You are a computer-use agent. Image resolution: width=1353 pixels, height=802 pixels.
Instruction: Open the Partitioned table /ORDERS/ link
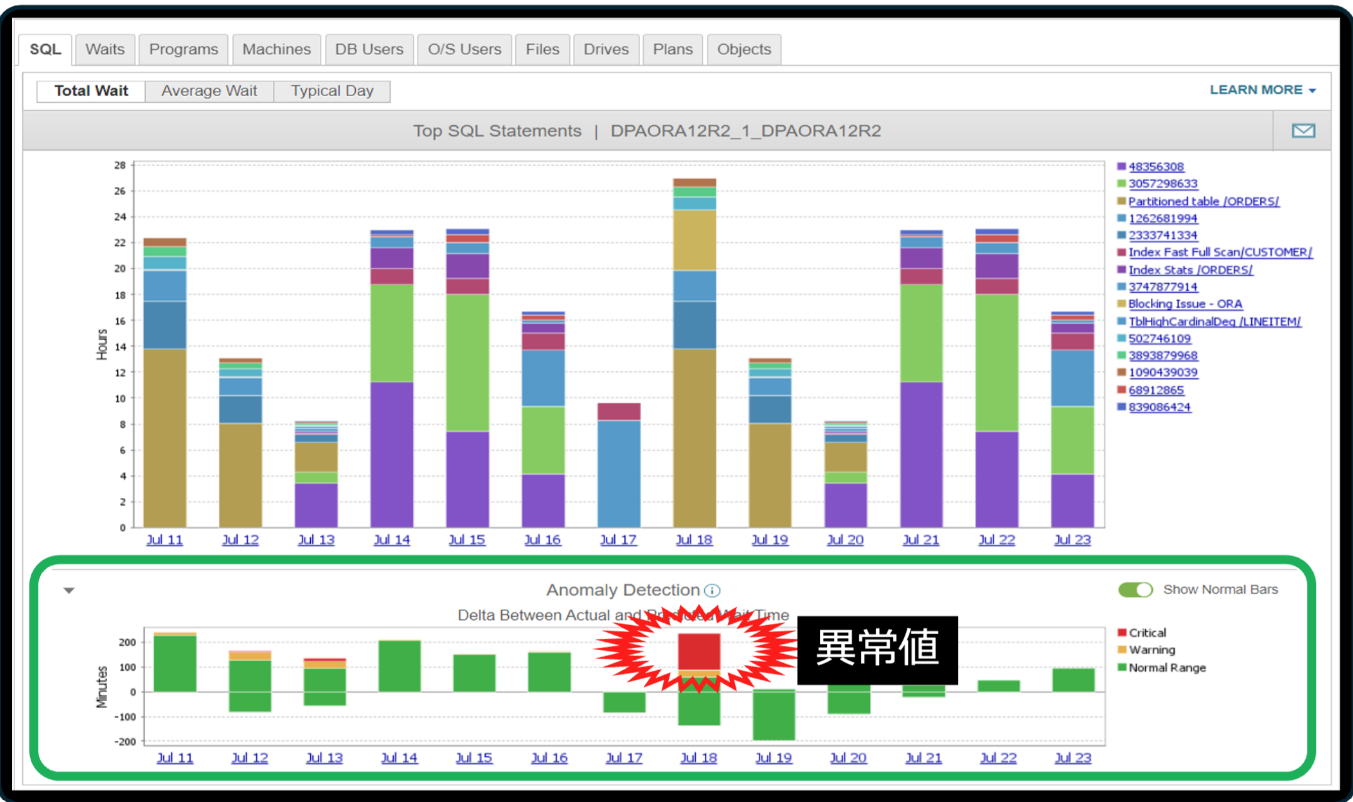click(1203, 201)
